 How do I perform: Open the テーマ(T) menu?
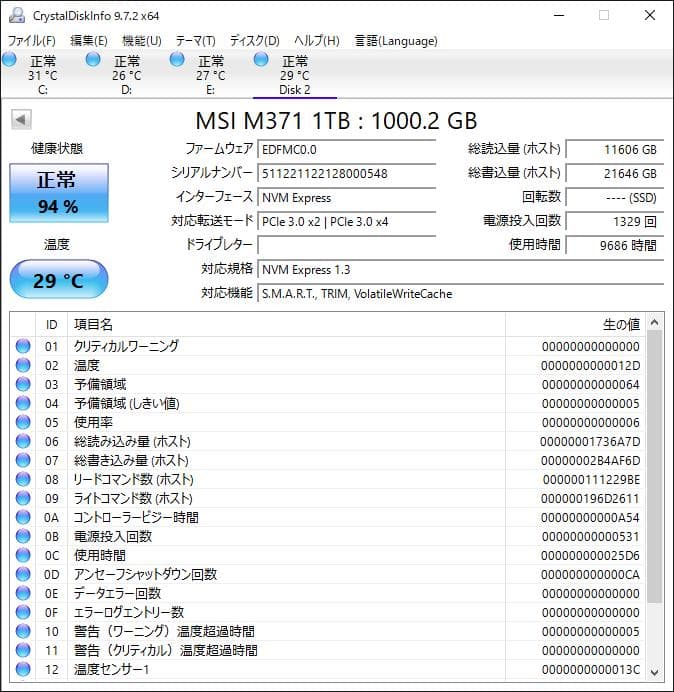tap(196, 41)
